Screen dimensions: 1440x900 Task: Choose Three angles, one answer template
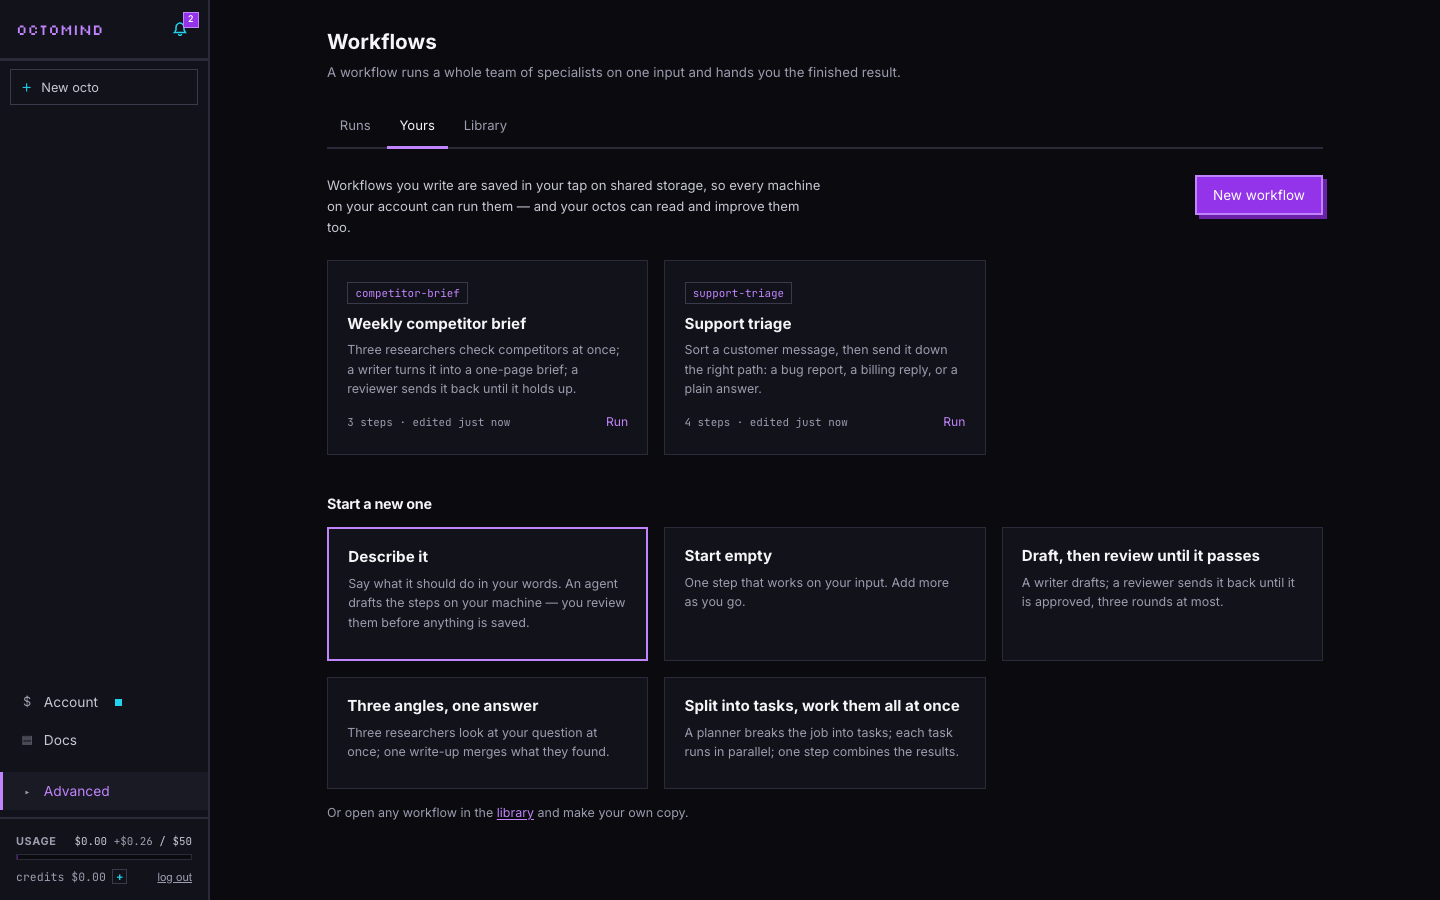tap(487, 733)
